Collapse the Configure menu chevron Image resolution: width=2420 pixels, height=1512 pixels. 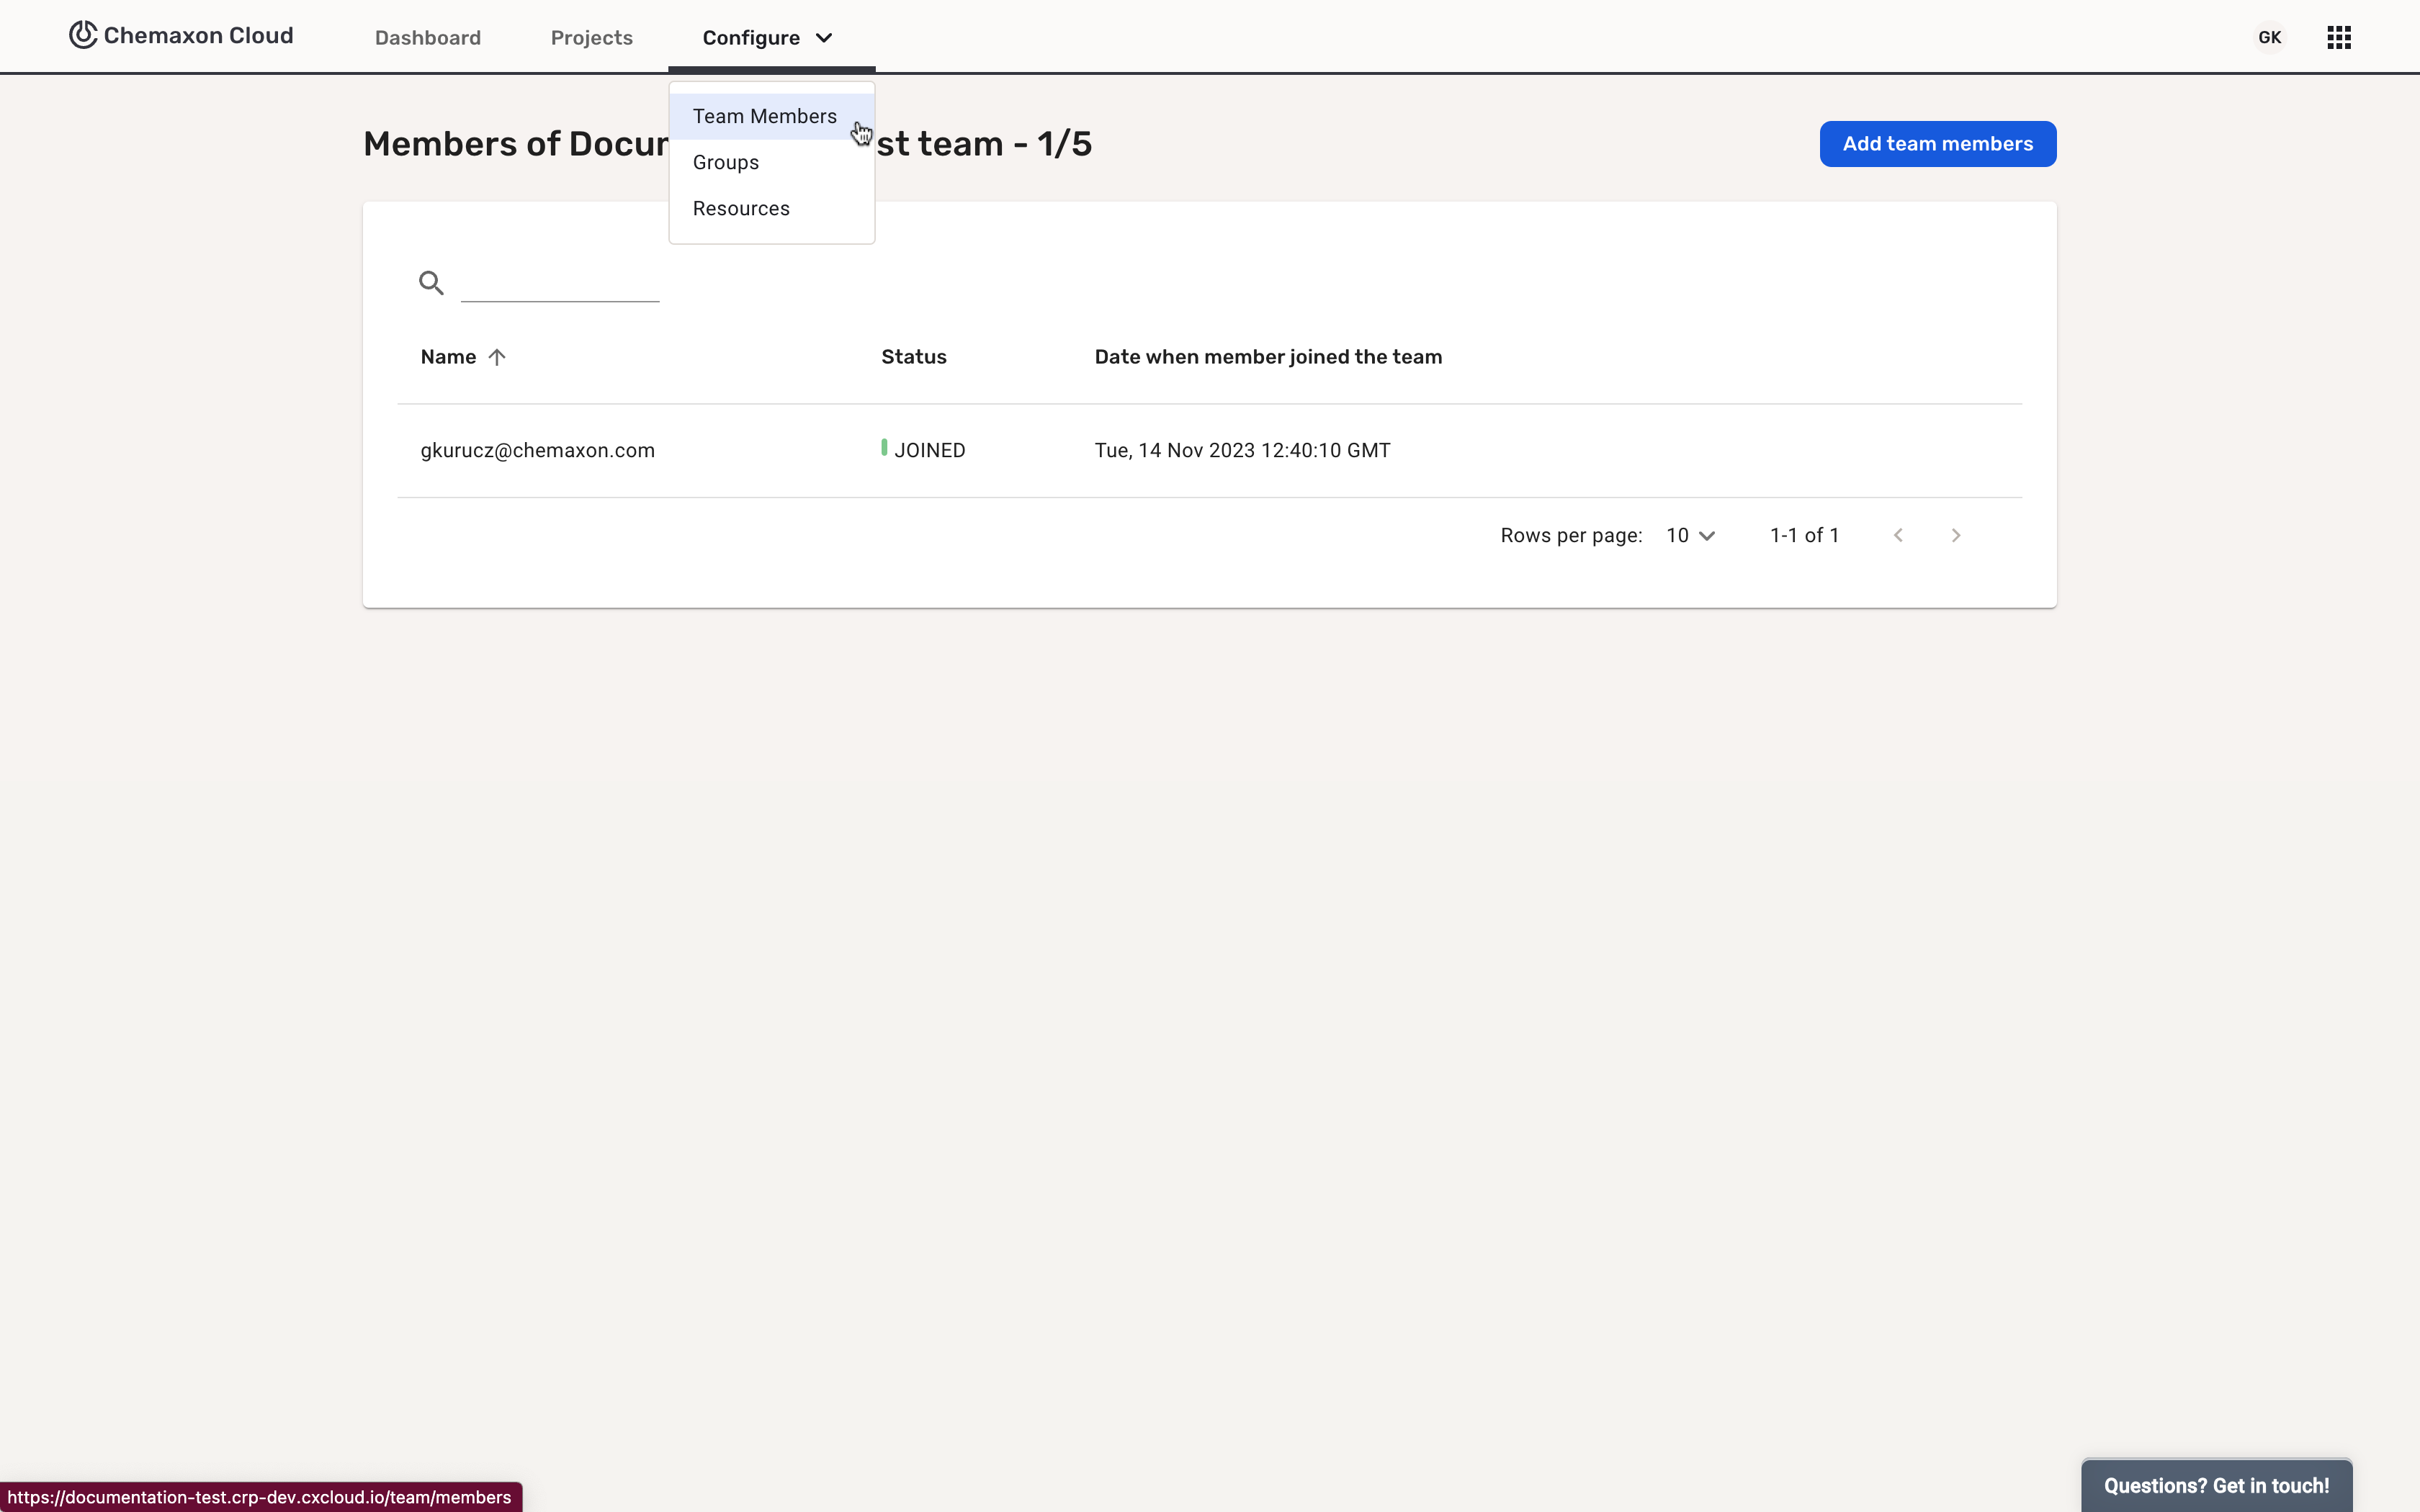tap(824, 38)
